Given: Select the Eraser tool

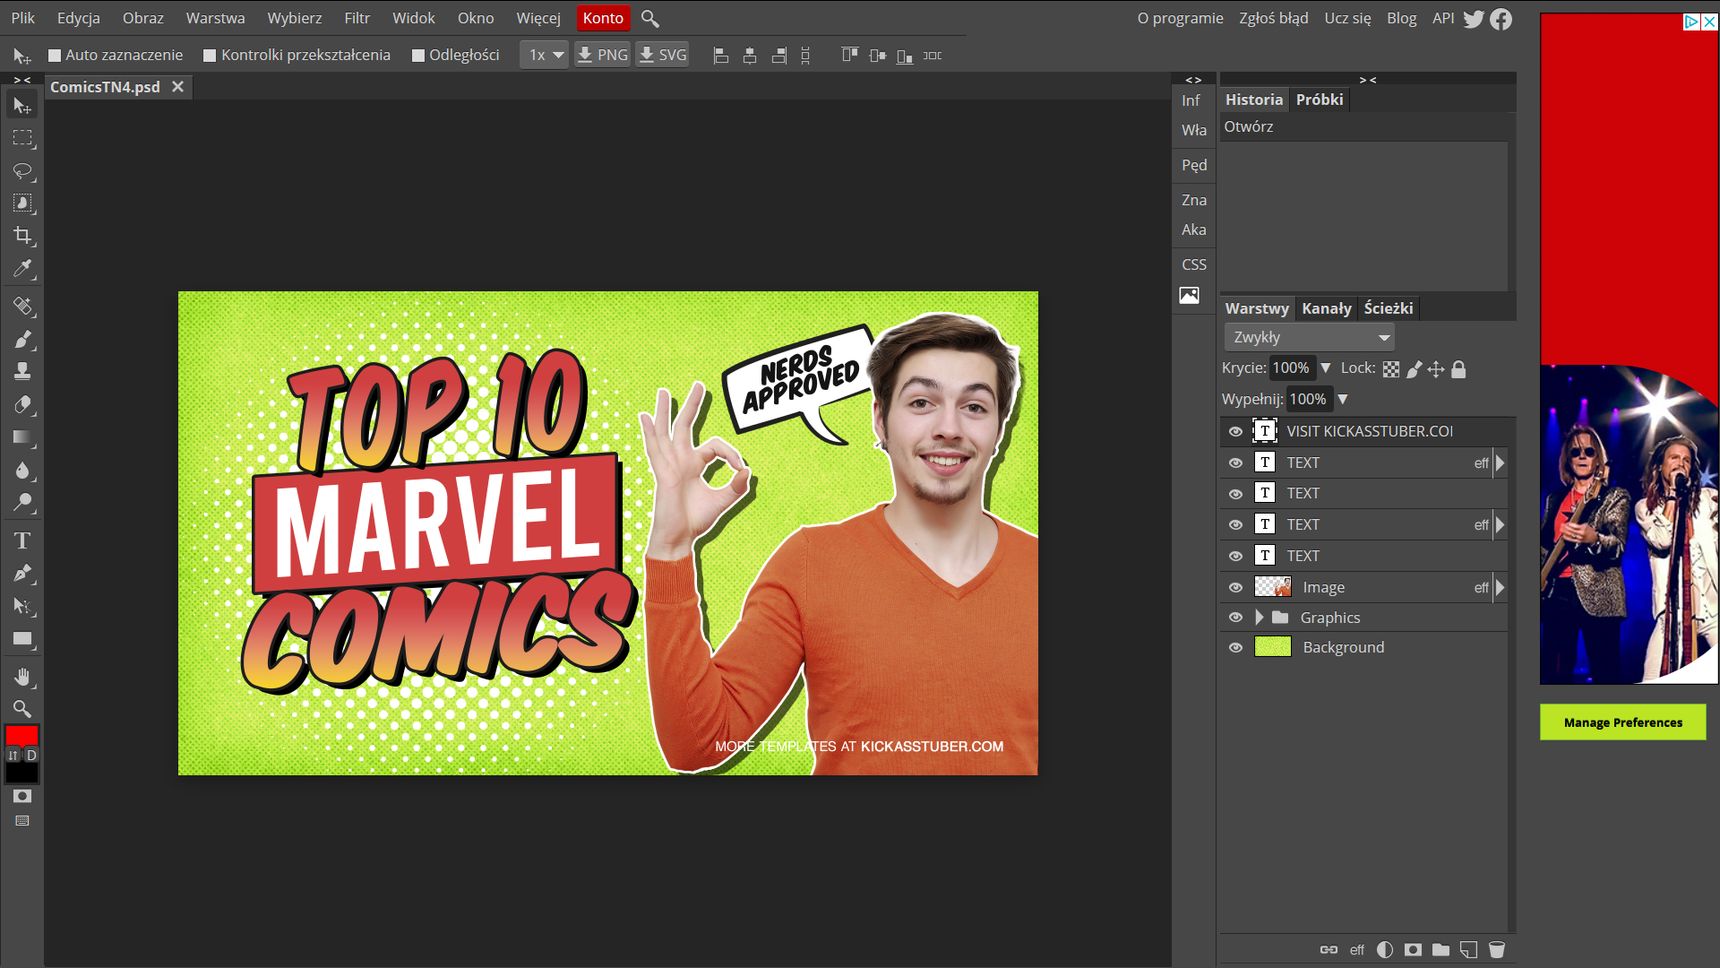Looking at the screenshot, I should click(x=22, y=404).
